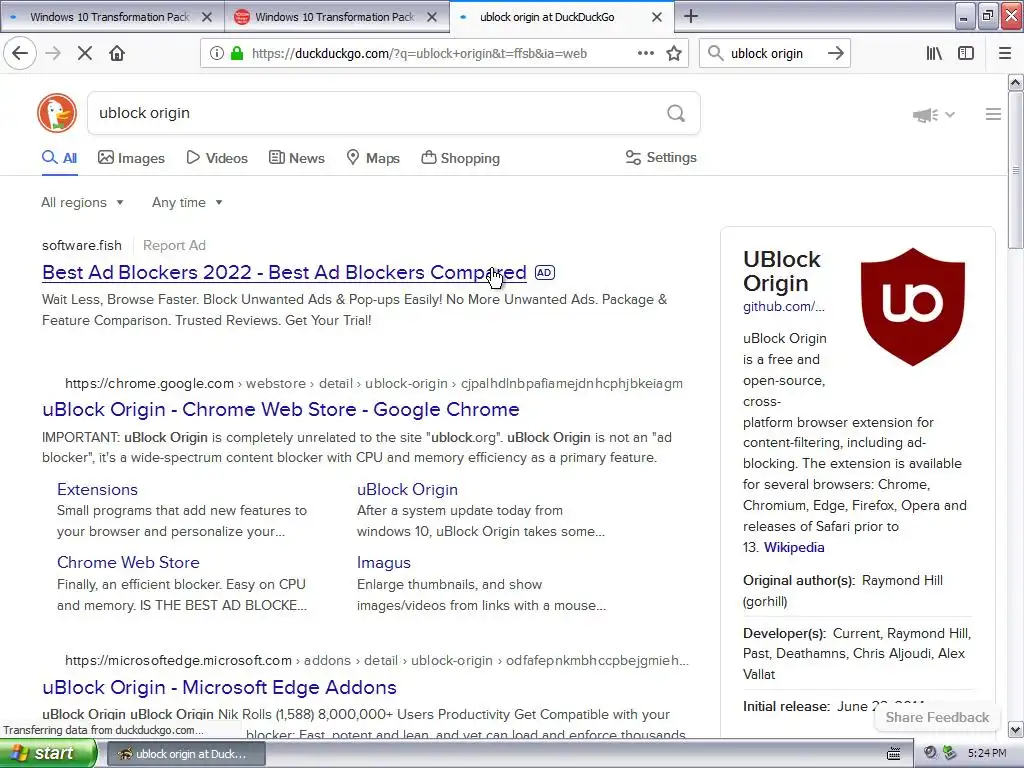Screen dimensions: 1024x768
Task: Select the Shopping results tab
Action: click(x=460, y=158)
